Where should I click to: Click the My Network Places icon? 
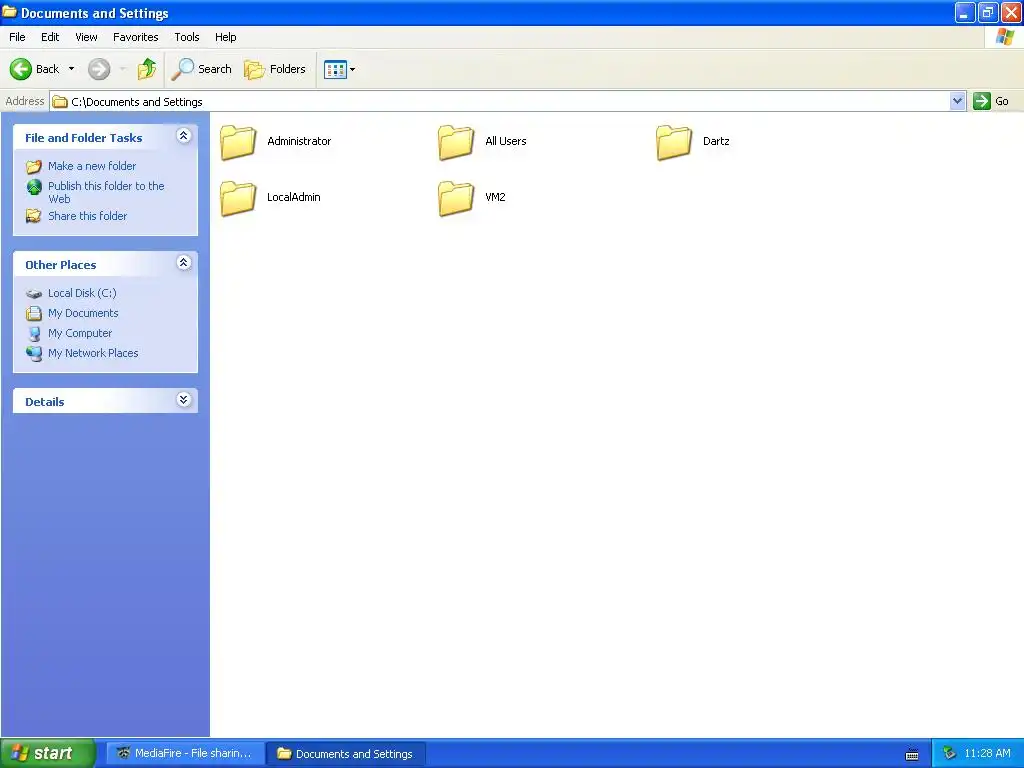pyautogui.click(x=34, y=353)
